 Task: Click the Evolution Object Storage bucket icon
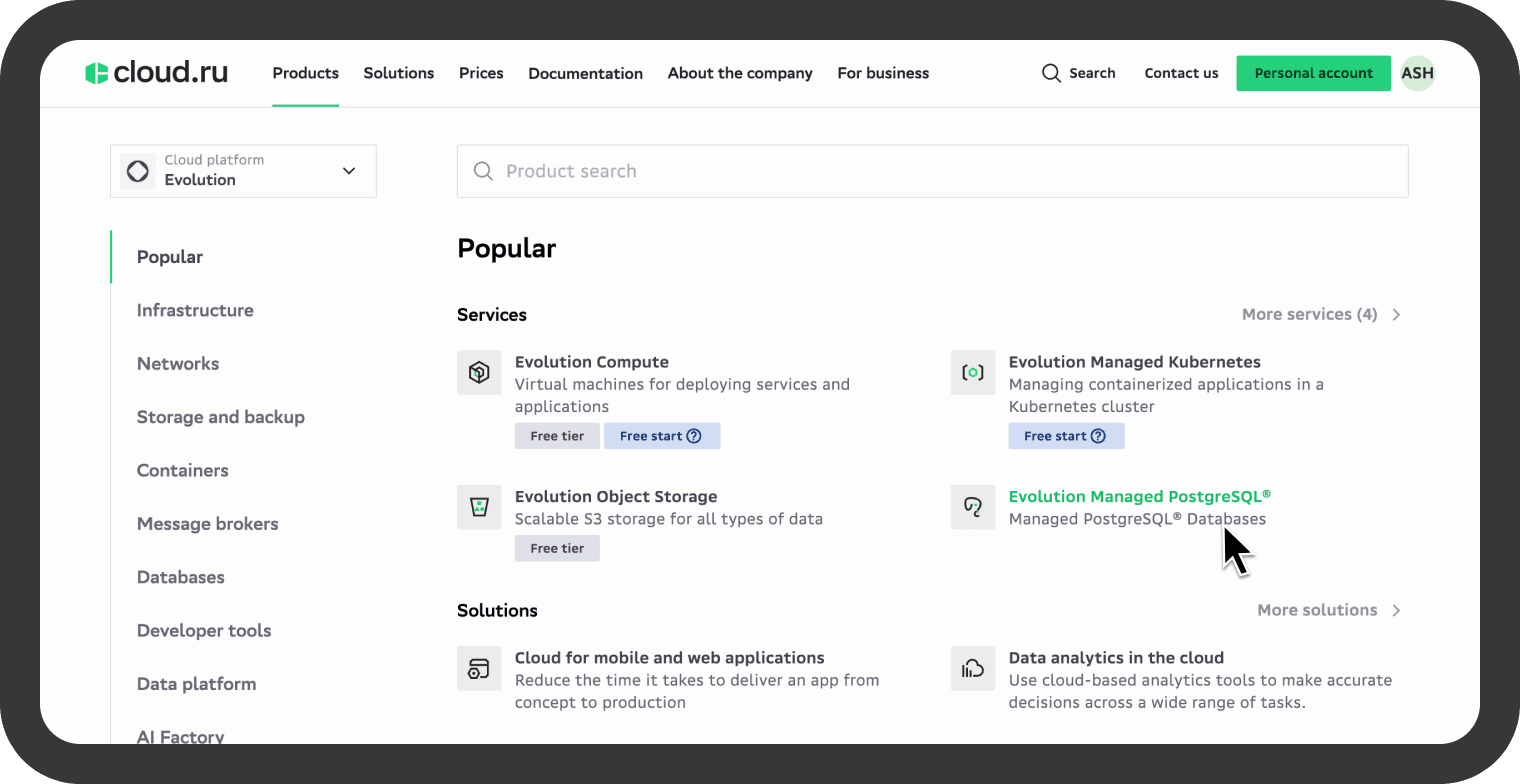pyautogui.click(x=479, y=507)
